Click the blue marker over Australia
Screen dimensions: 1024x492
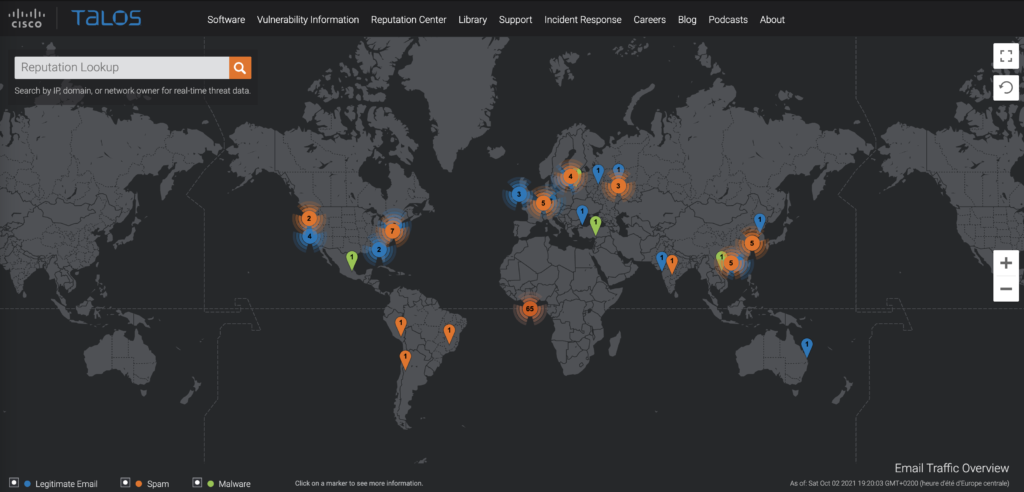pos(806,346)
